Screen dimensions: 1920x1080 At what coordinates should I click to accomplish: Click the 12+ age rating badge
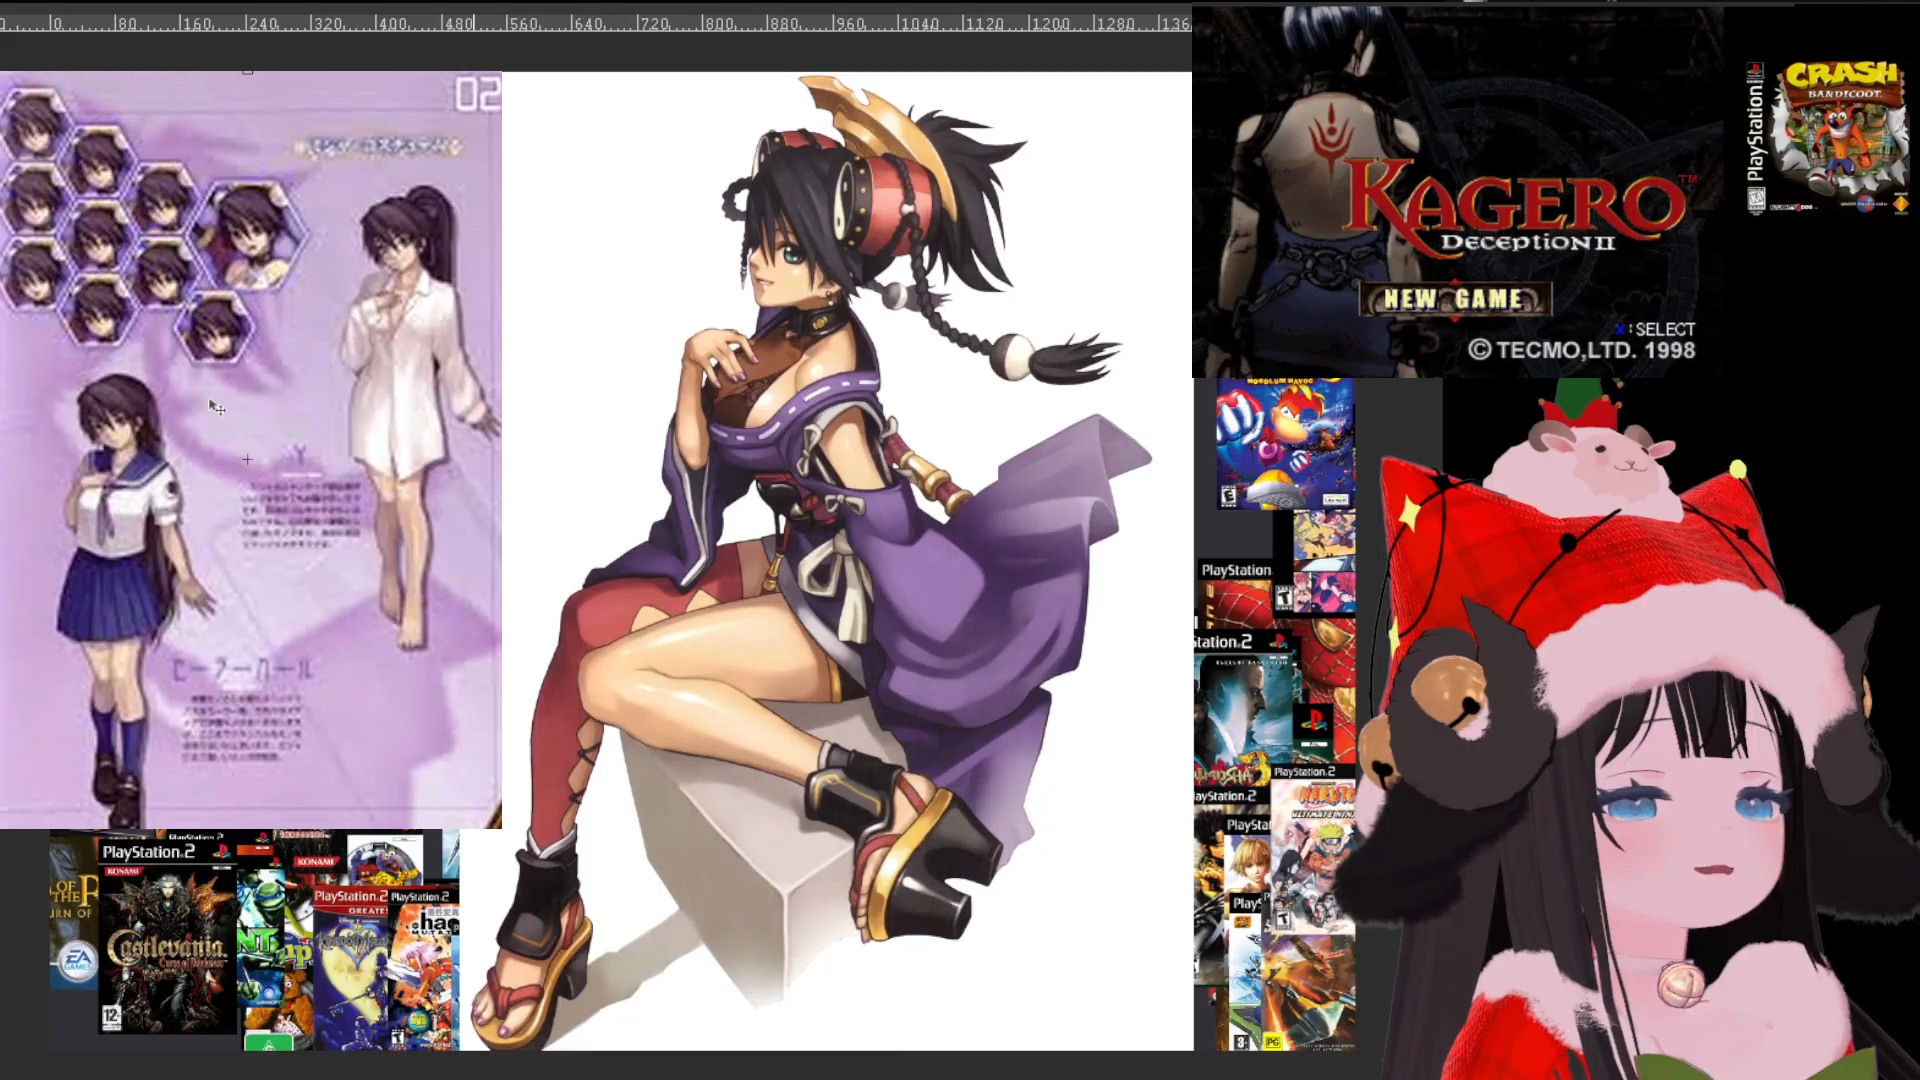coord(111,1017)
